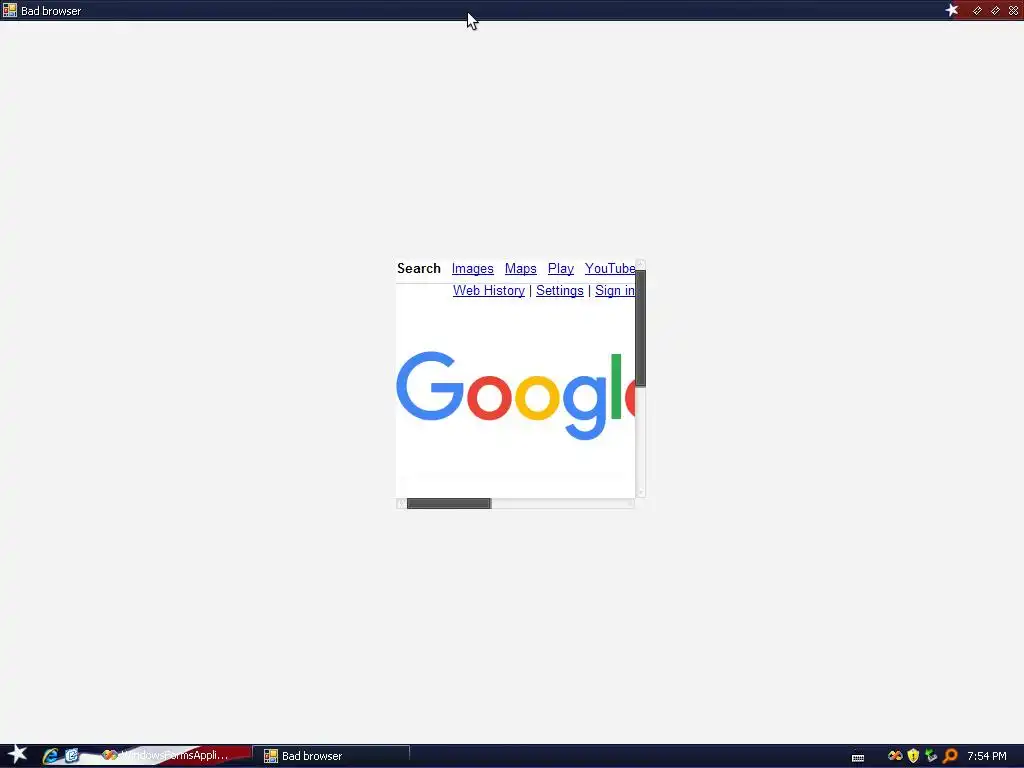Click the Bad browser title bar icon
The image size is (1024, 768).
tap(10, 10)
